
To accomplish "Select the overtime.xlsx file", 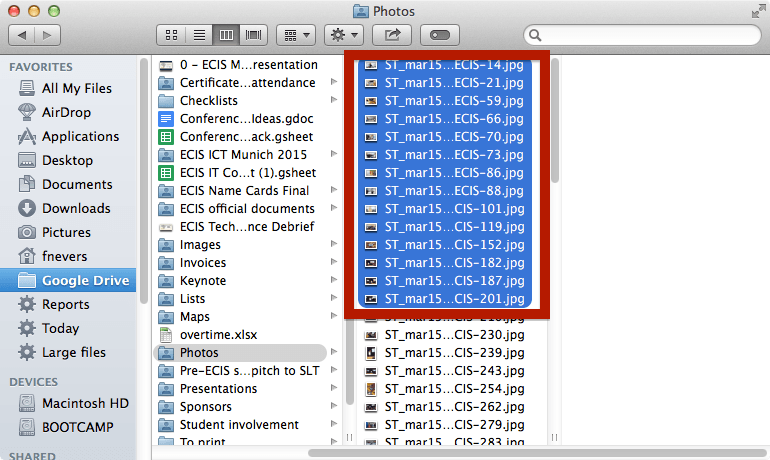I will 219,335.
